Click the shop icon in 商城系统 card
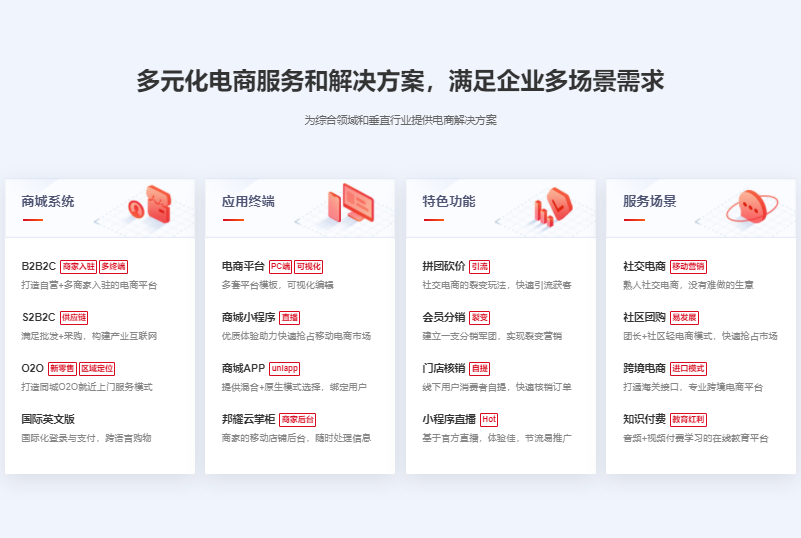Image resolution: width=801 pixels, height=538 pixels. pyautogui.click(x=151, y=204)
